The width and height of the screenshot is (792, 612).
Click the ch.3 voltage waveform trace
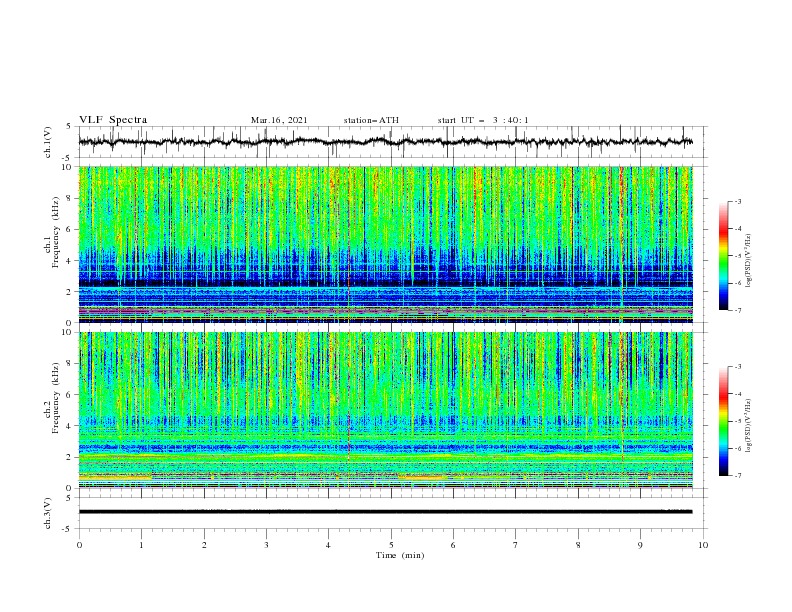[385, 512]
